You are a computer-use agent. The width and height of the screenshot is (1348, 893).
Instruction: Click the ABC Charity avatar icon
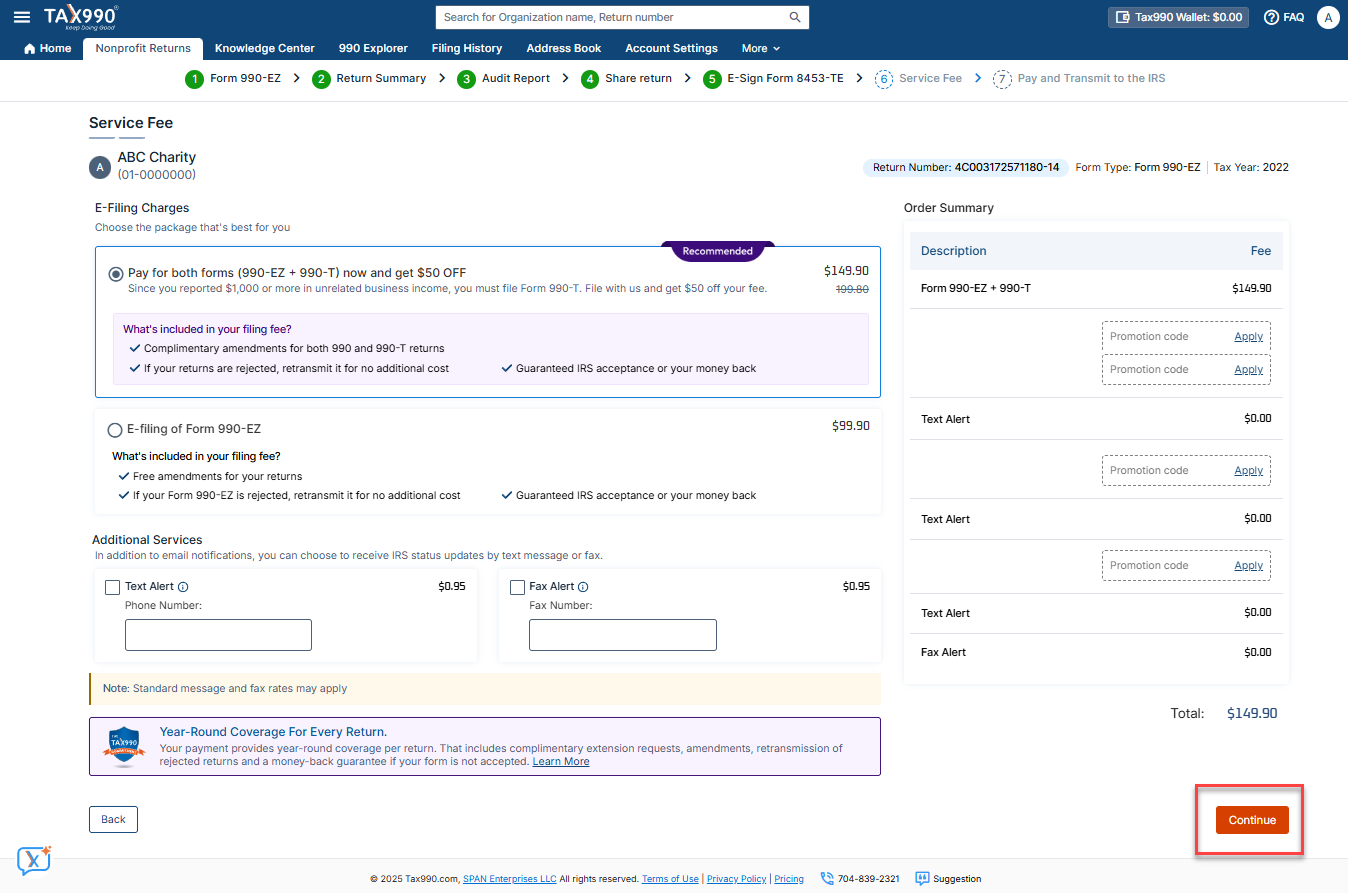coord(100,167)
